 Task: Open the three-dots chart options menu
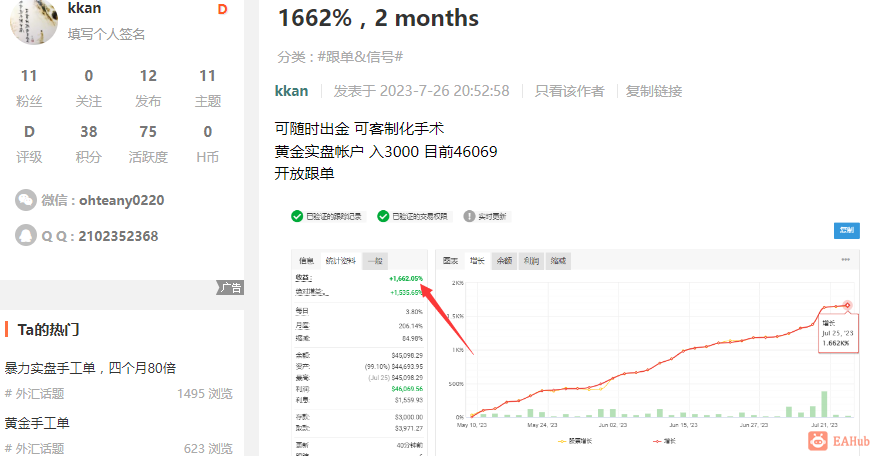tap(845, 260)
